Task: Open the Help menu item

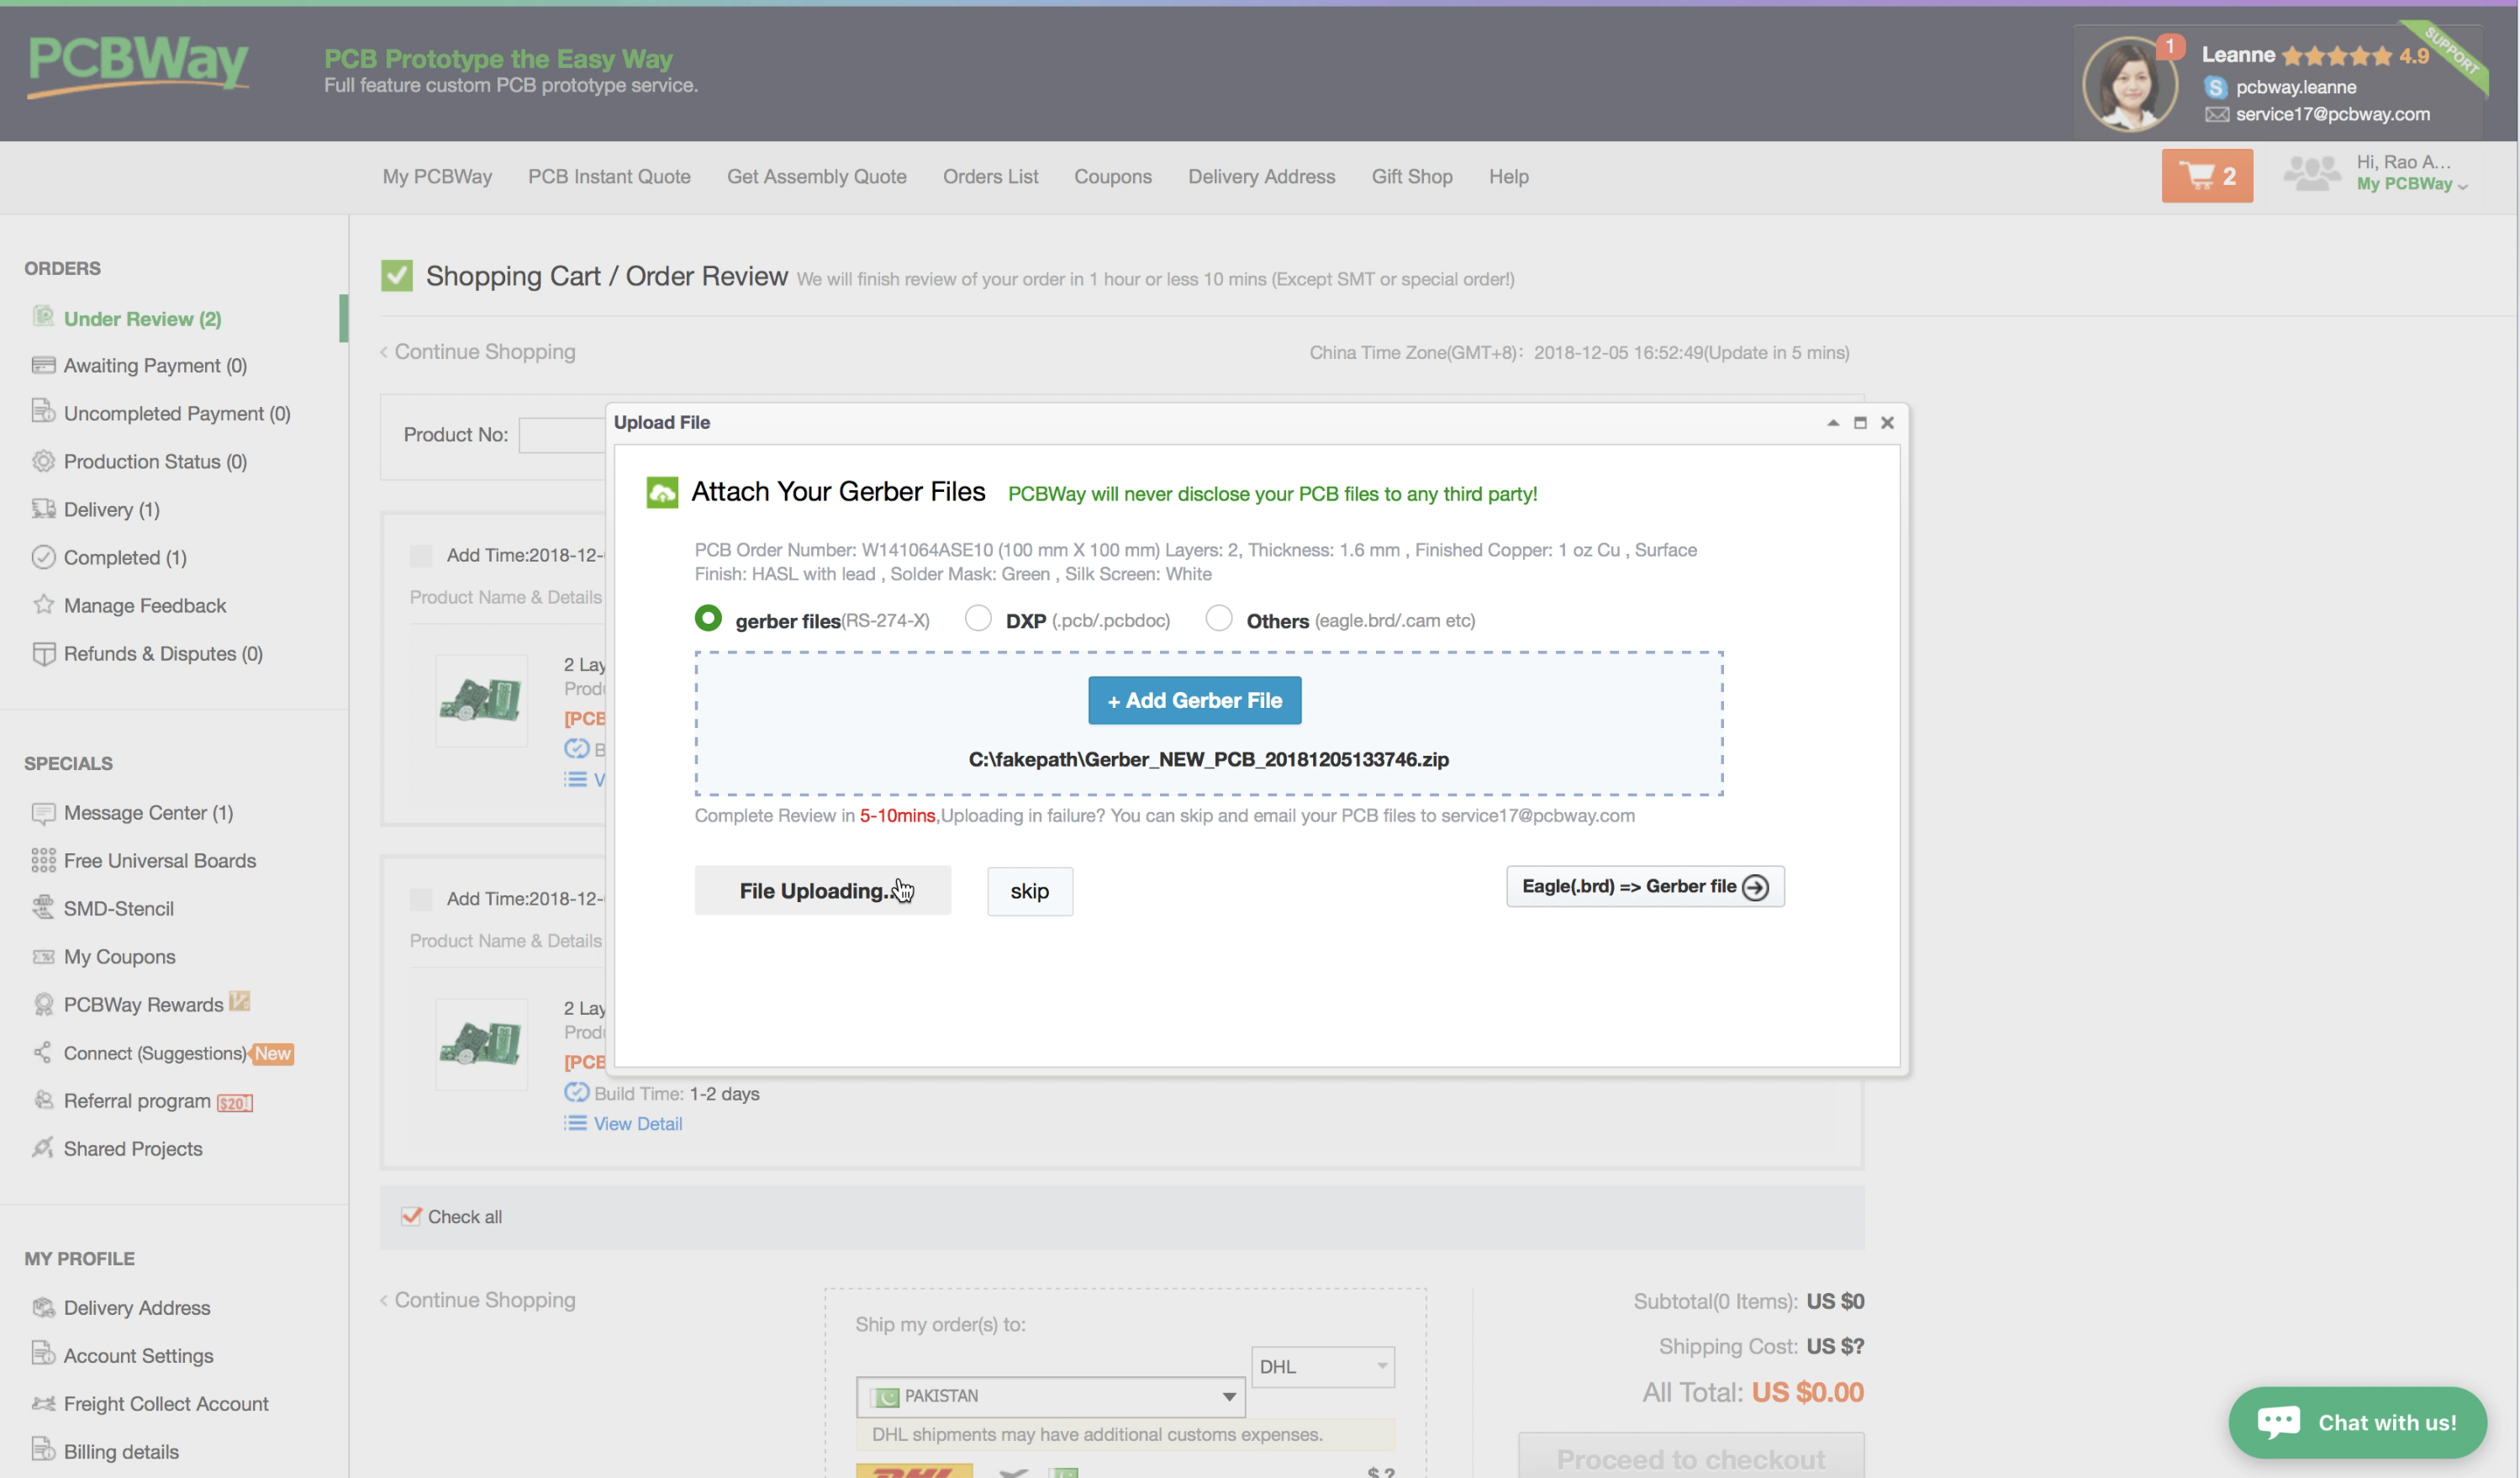Action: click(1508, 176)
